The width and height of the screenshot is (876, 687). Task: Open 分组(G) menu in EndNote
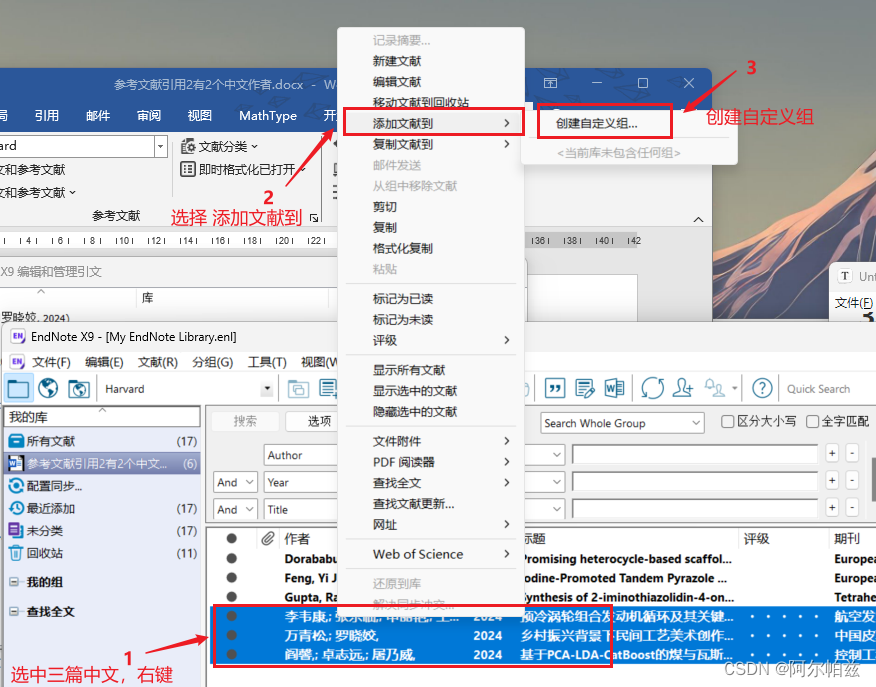click(212, 362)
